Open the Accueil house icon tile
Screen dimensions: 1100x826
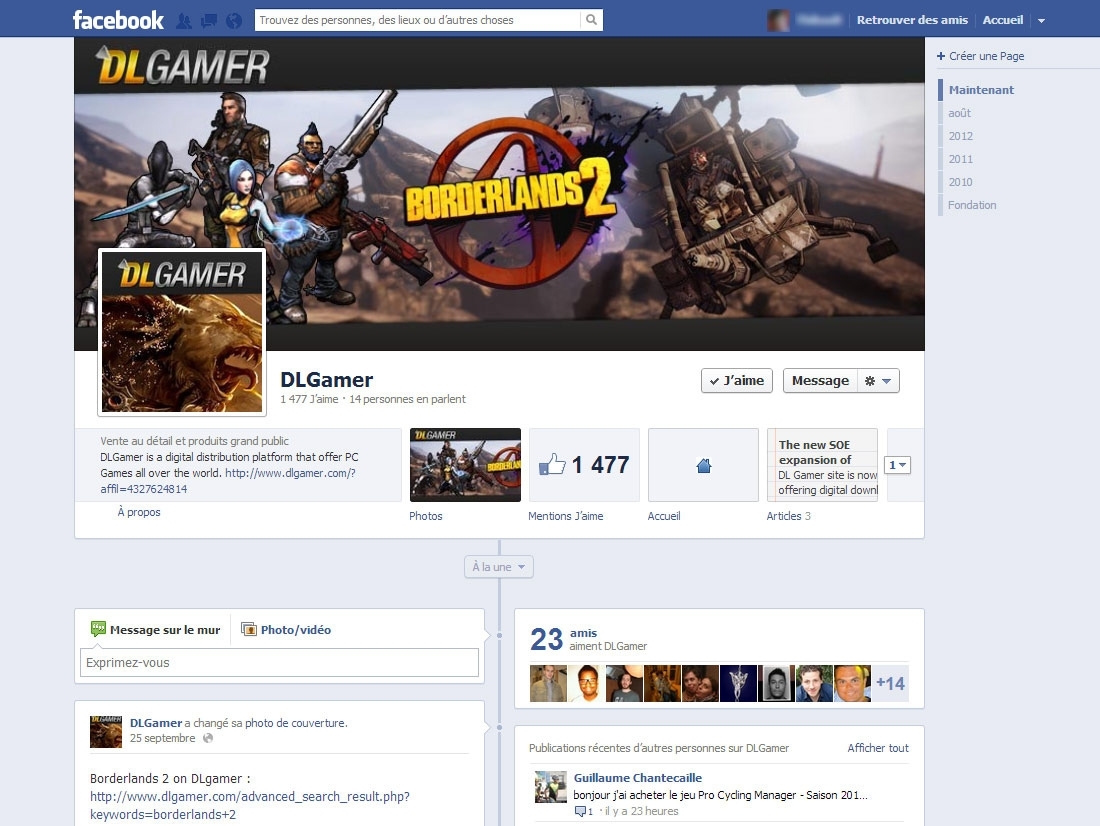[x=703, y=465]
